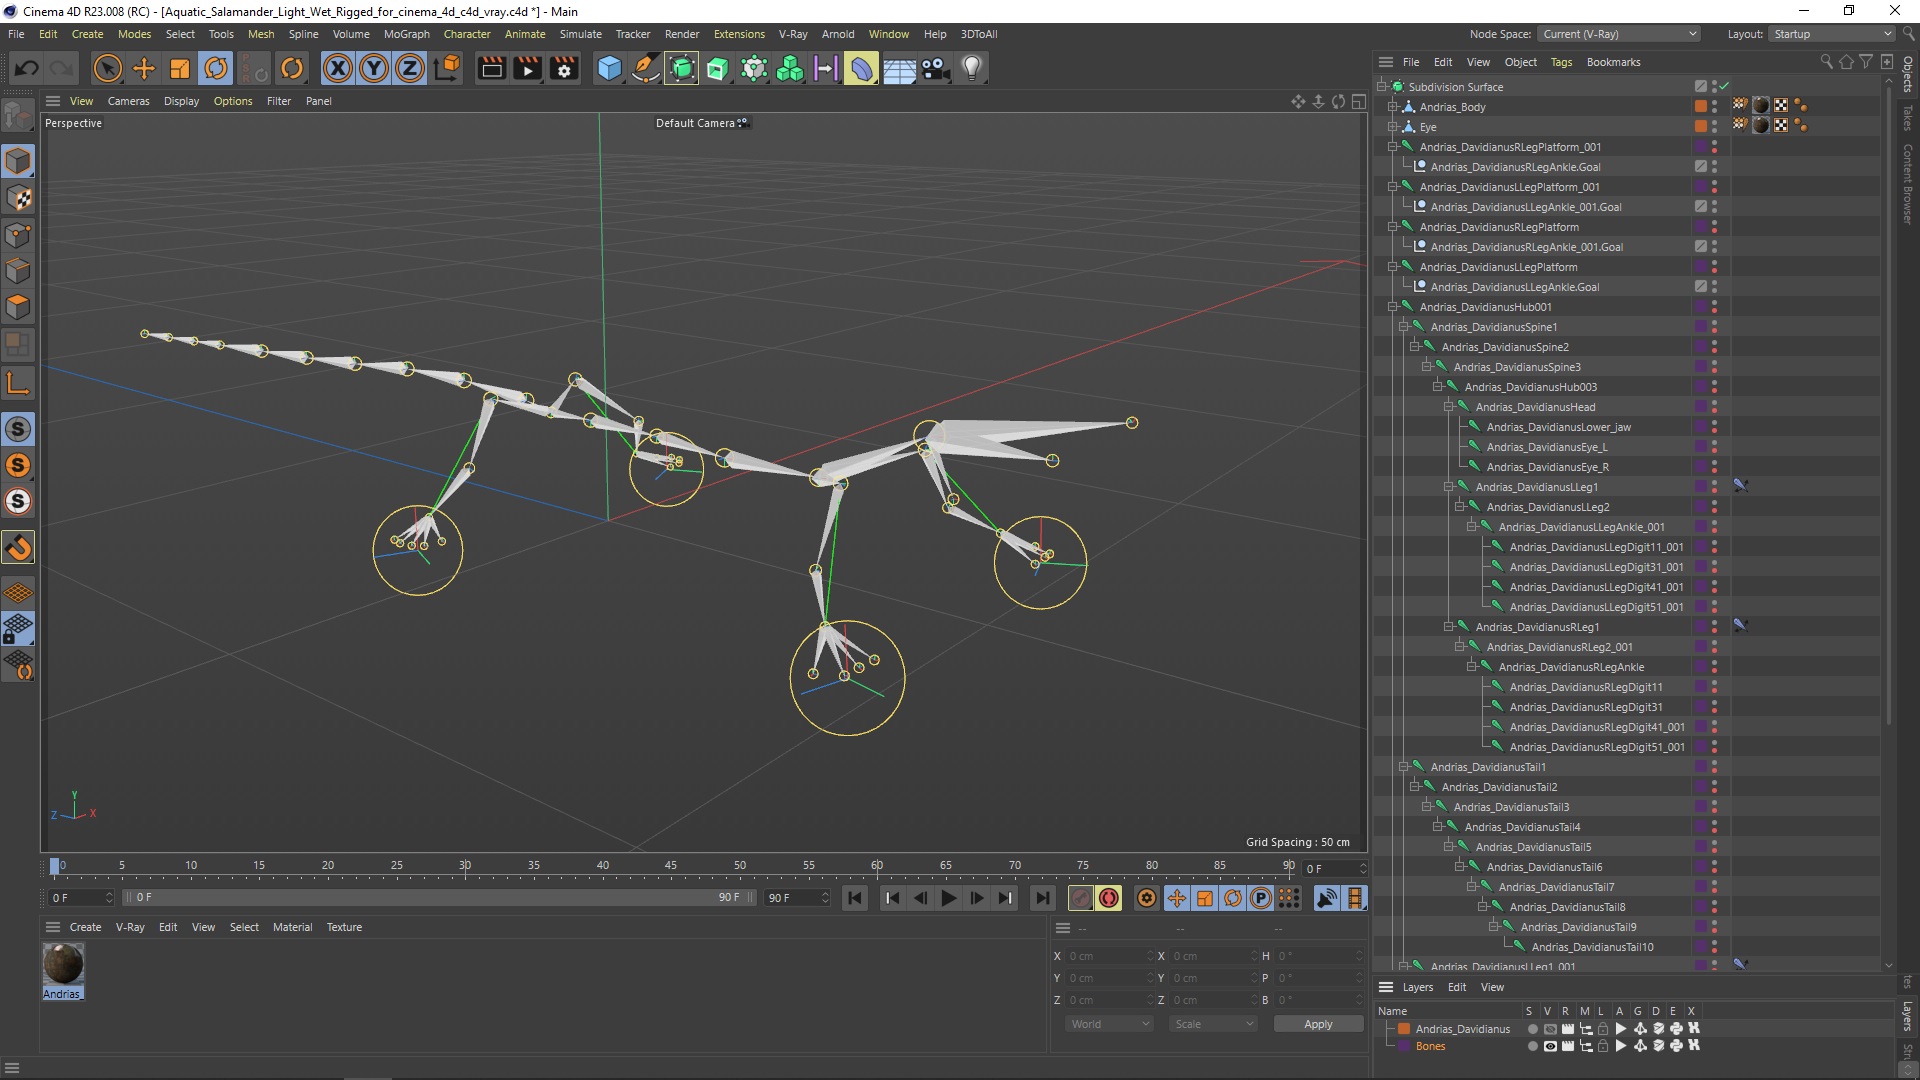Image resolution: width=1920 pixels, height=1080 pixels.
Task: Open the Scale coordinate dropdown
Action: [1213, 1024]
